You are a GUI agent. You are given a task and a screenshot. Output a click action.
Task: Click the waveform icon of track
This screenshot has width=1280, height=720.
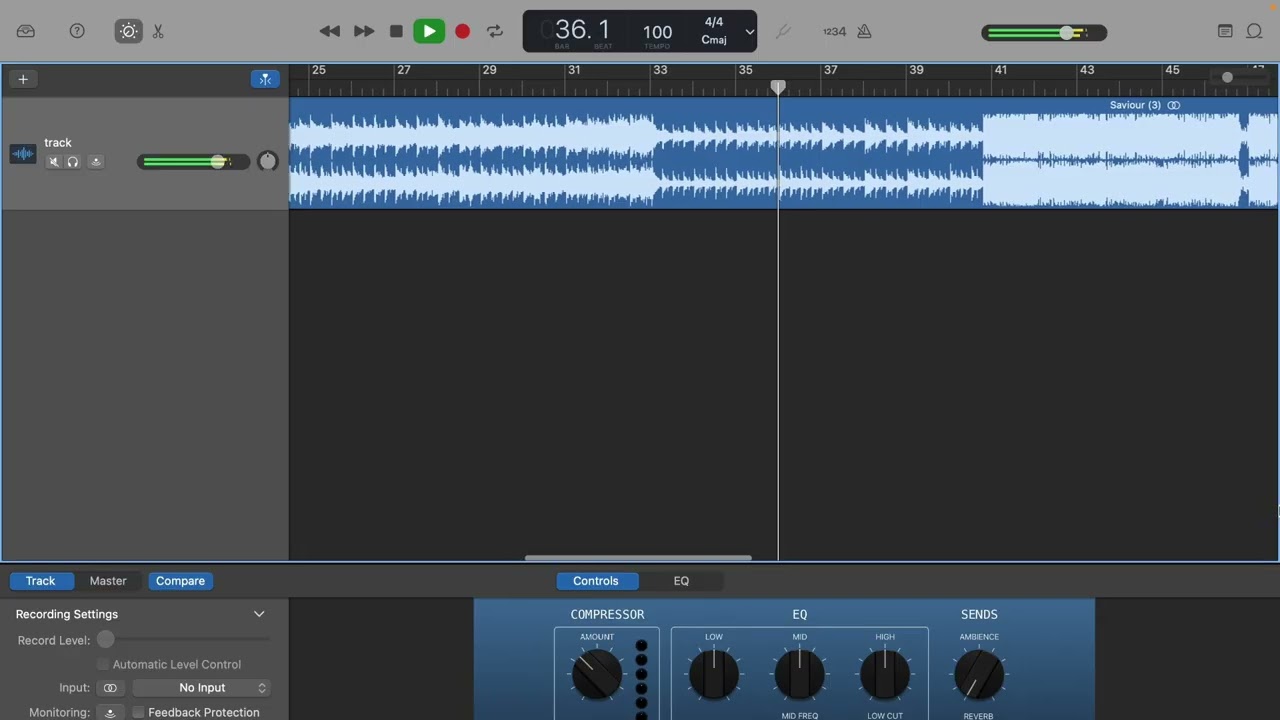pyautogui.click(x=23, y=154)
